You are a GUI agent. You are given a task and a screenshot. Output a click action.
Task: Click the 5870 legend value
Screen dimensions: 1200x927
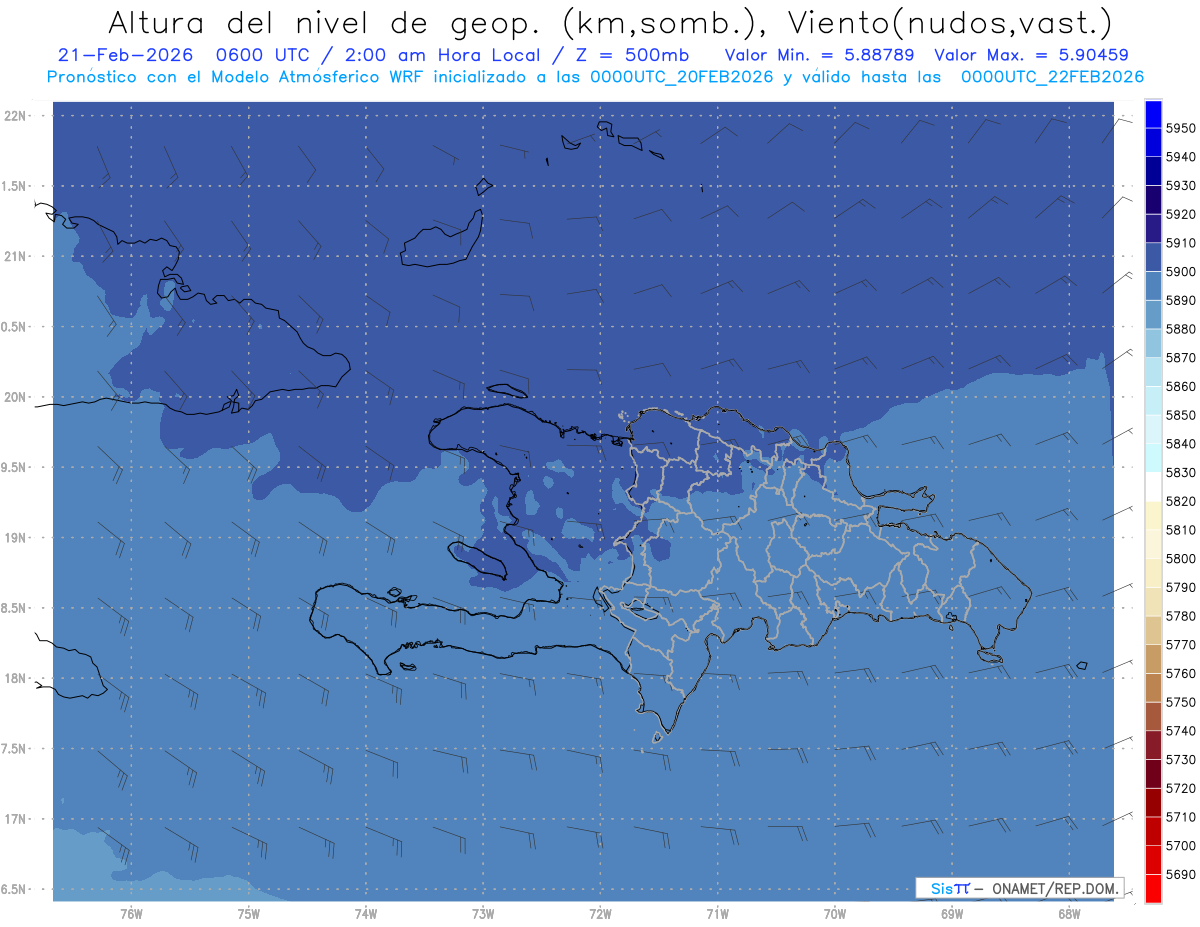tap(1180, 358)
